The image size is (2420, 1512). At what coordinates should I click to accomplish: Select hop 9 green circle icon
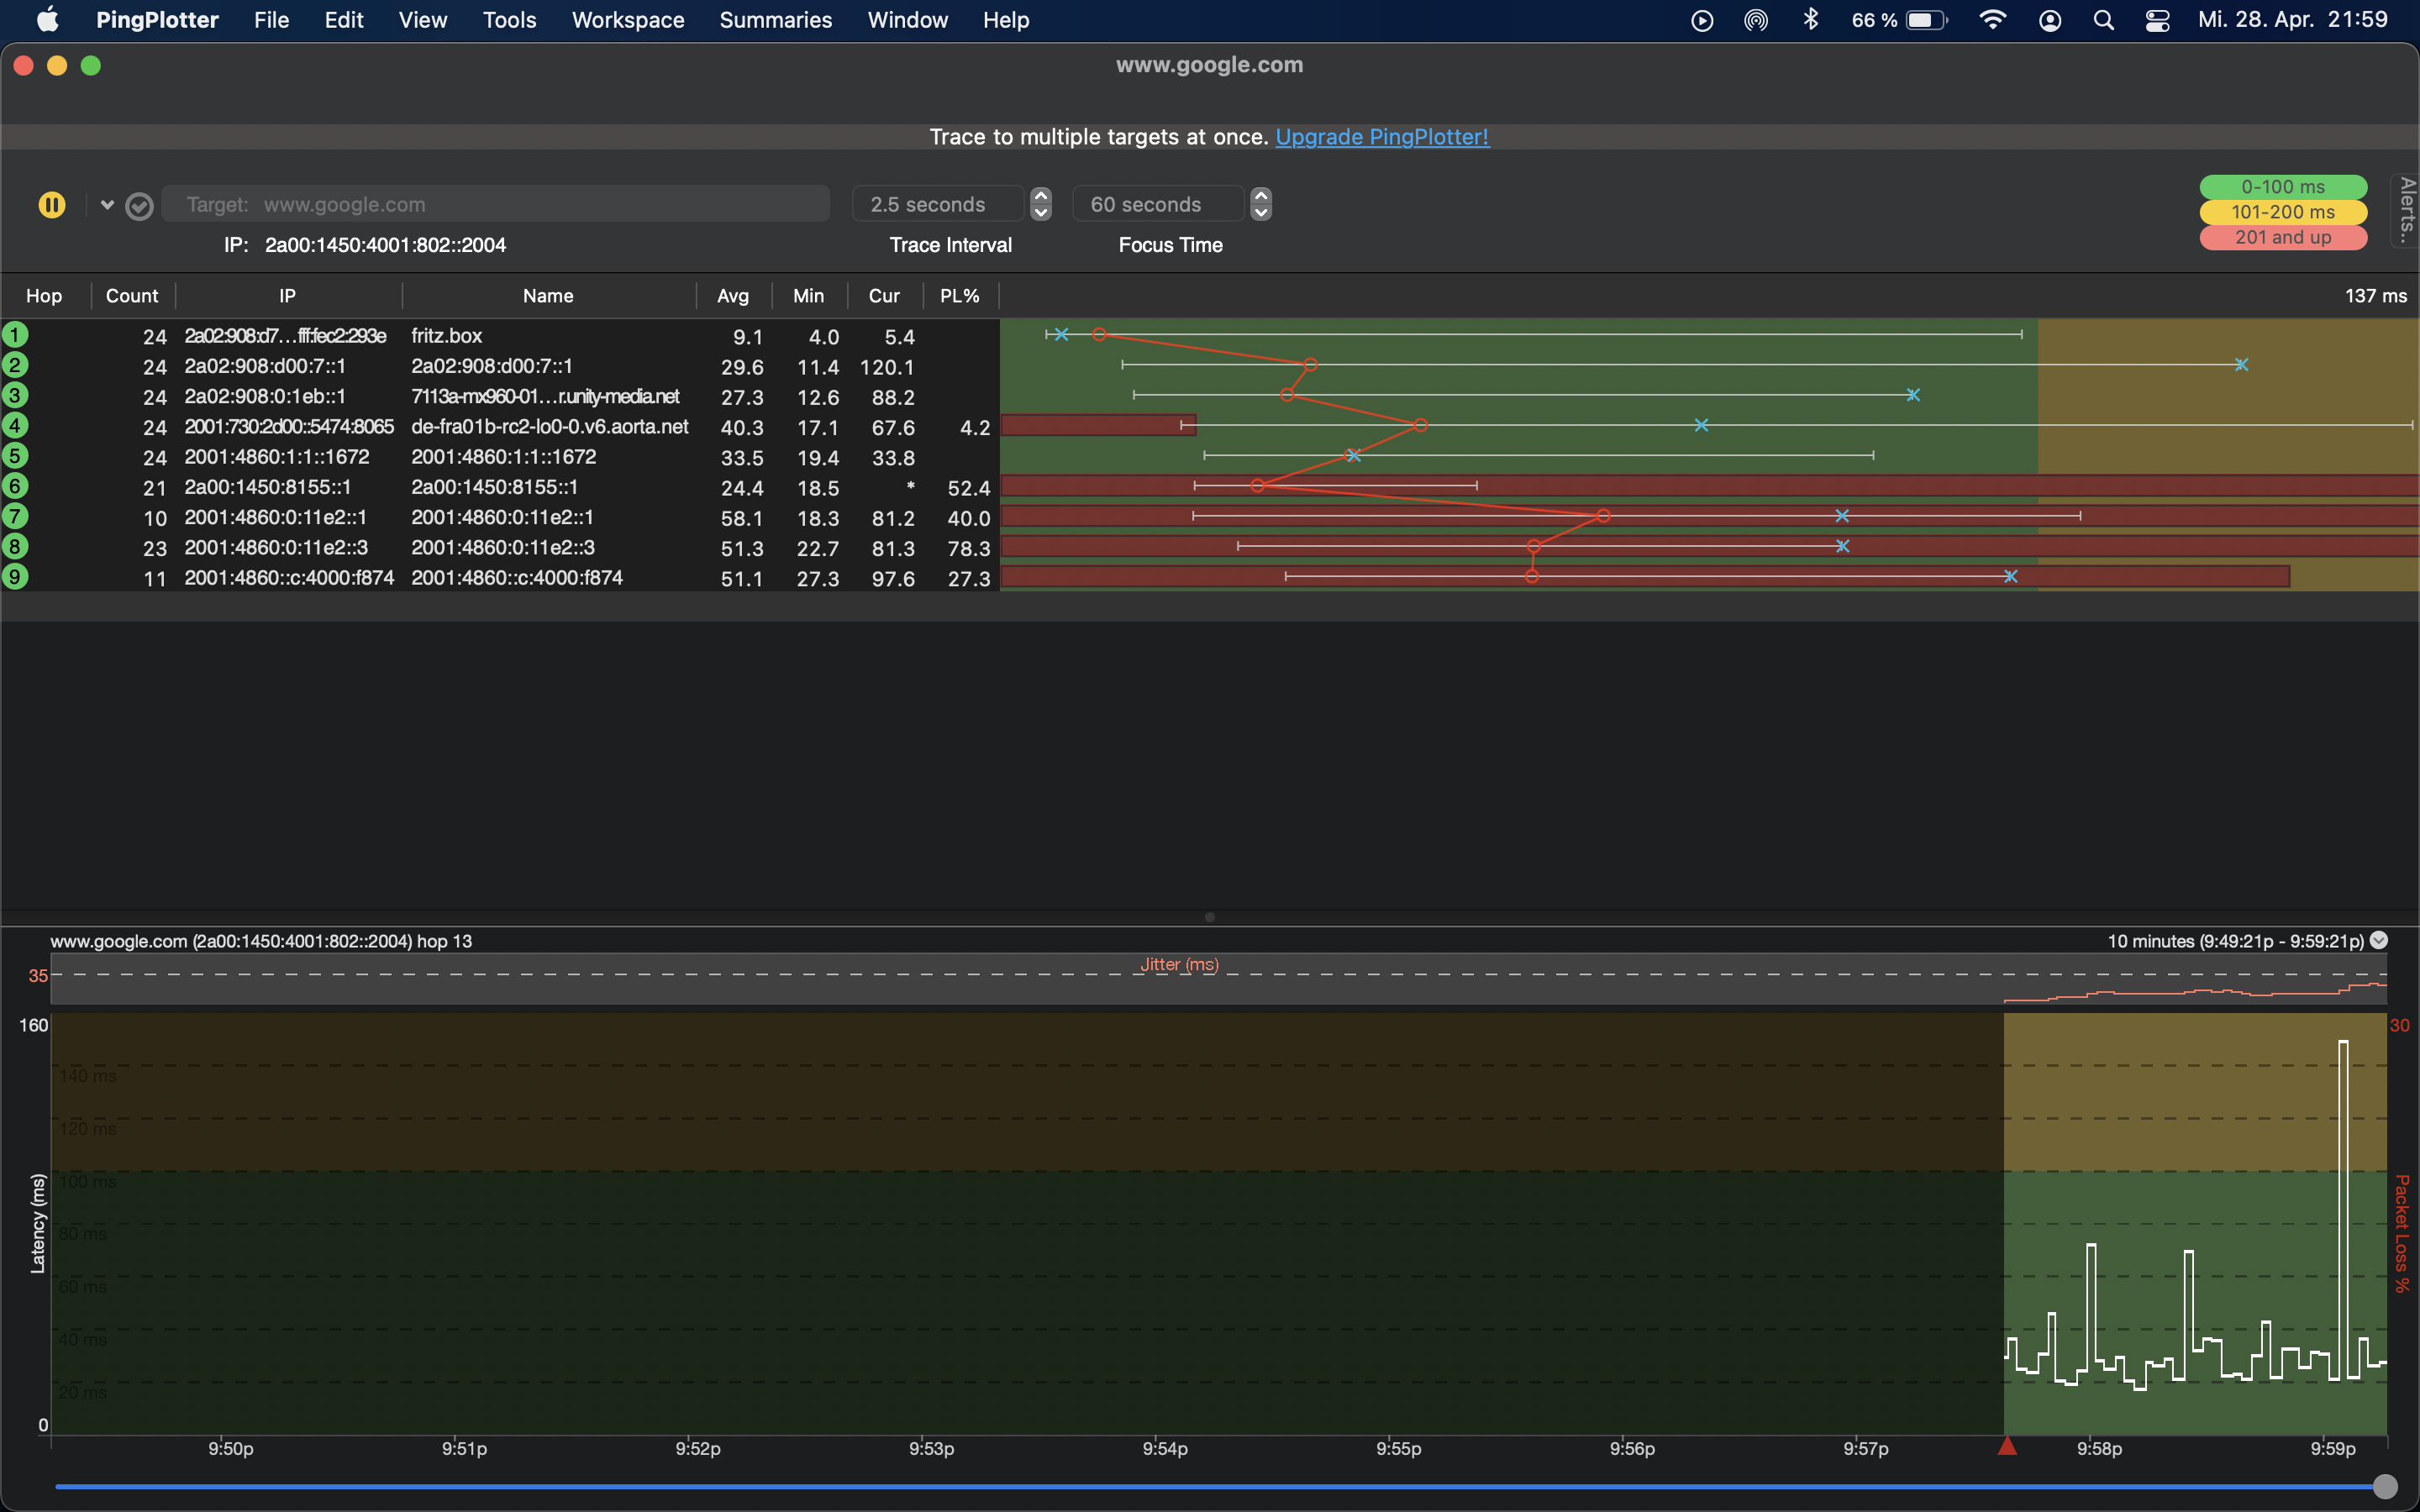[x=15, y=577]
